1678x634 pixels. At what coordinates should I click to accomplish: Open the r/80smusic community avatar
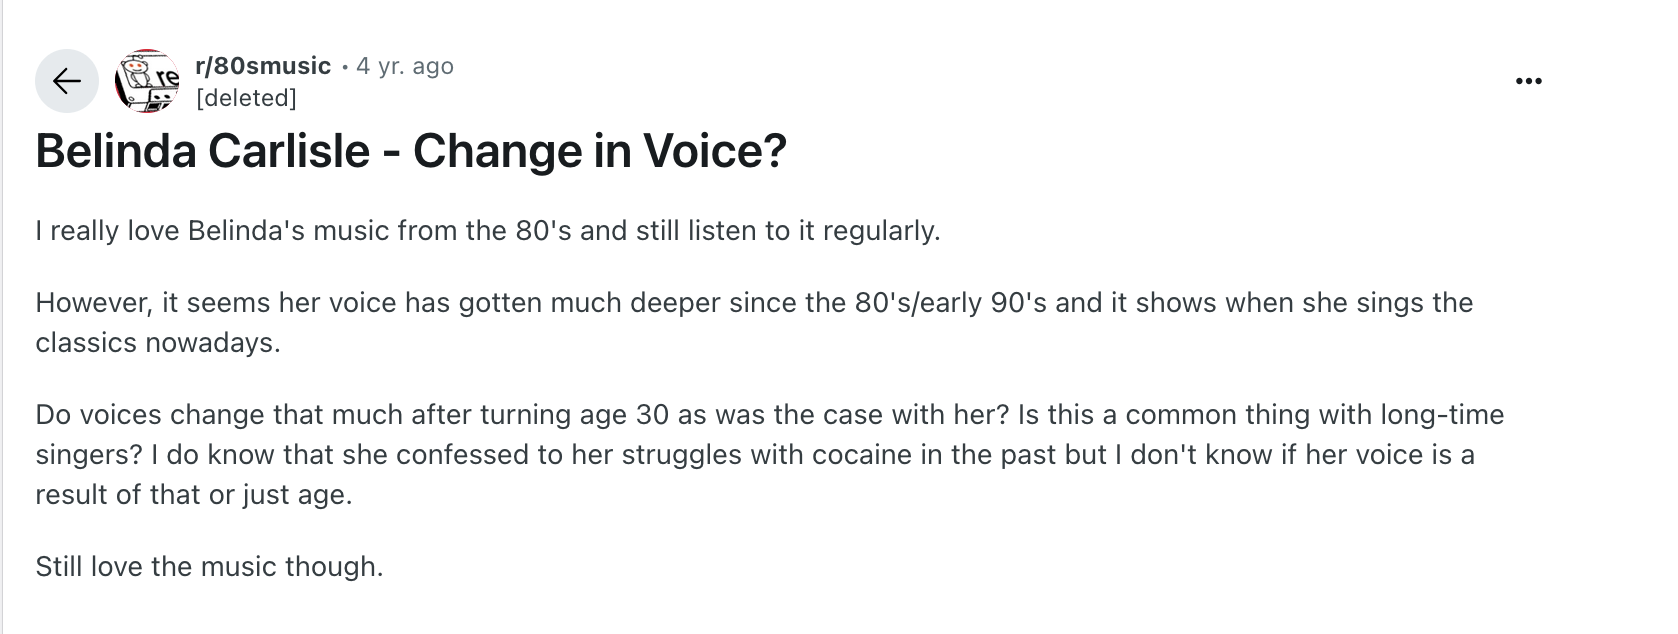(148, 80)
